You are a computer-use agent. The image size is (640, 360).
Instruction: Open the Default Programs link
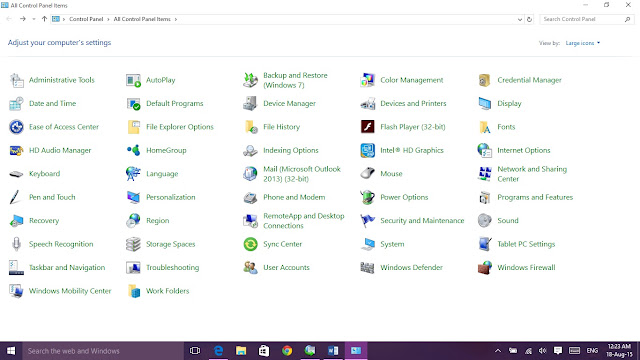click(x=174, y=104)
